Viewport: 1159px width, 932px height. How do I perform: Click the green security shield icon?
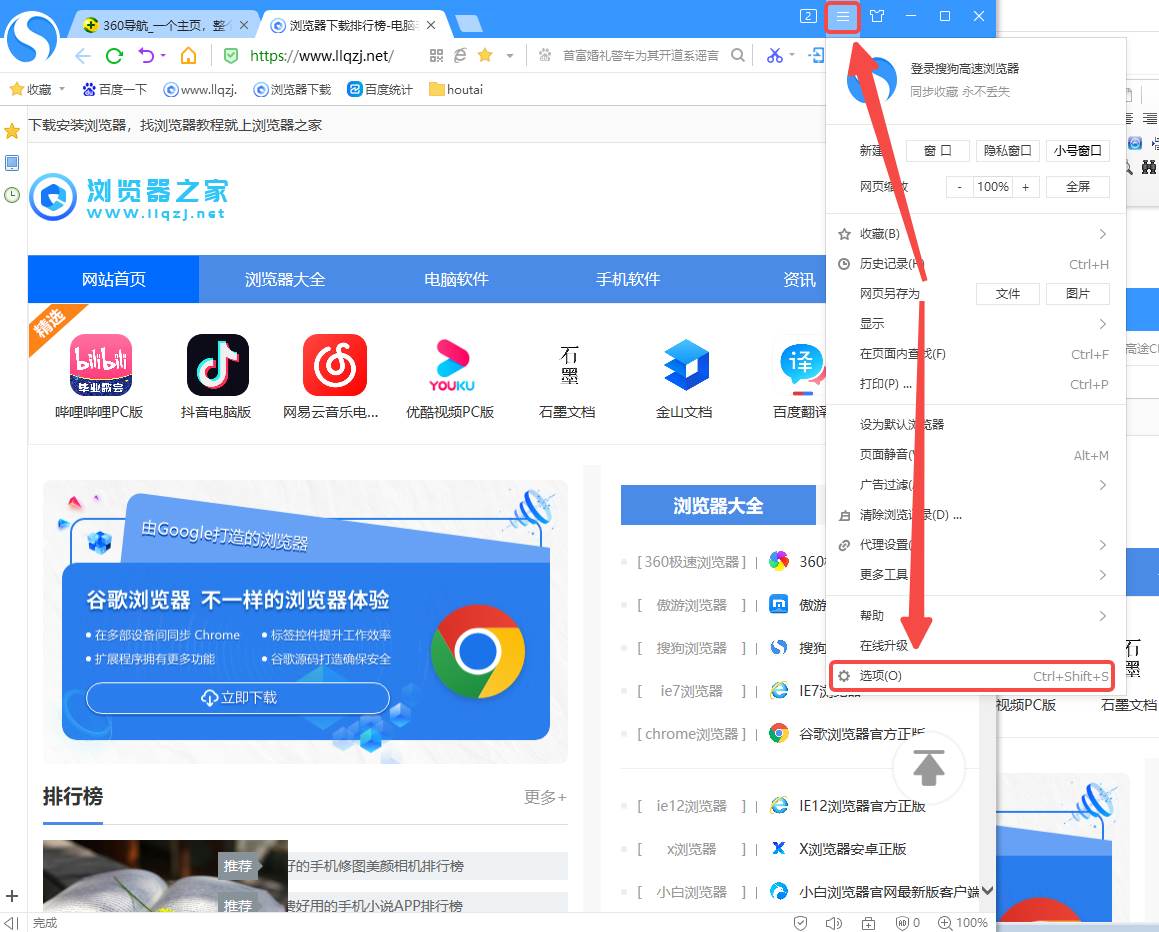pyautogui.click(x=231, y=55)
